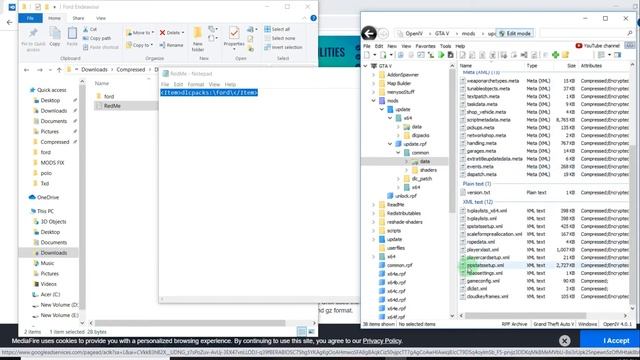Viewport: 640px width, 360px height.
Task: Click Select none in Explorer ribbon
Action: [280, 38]
